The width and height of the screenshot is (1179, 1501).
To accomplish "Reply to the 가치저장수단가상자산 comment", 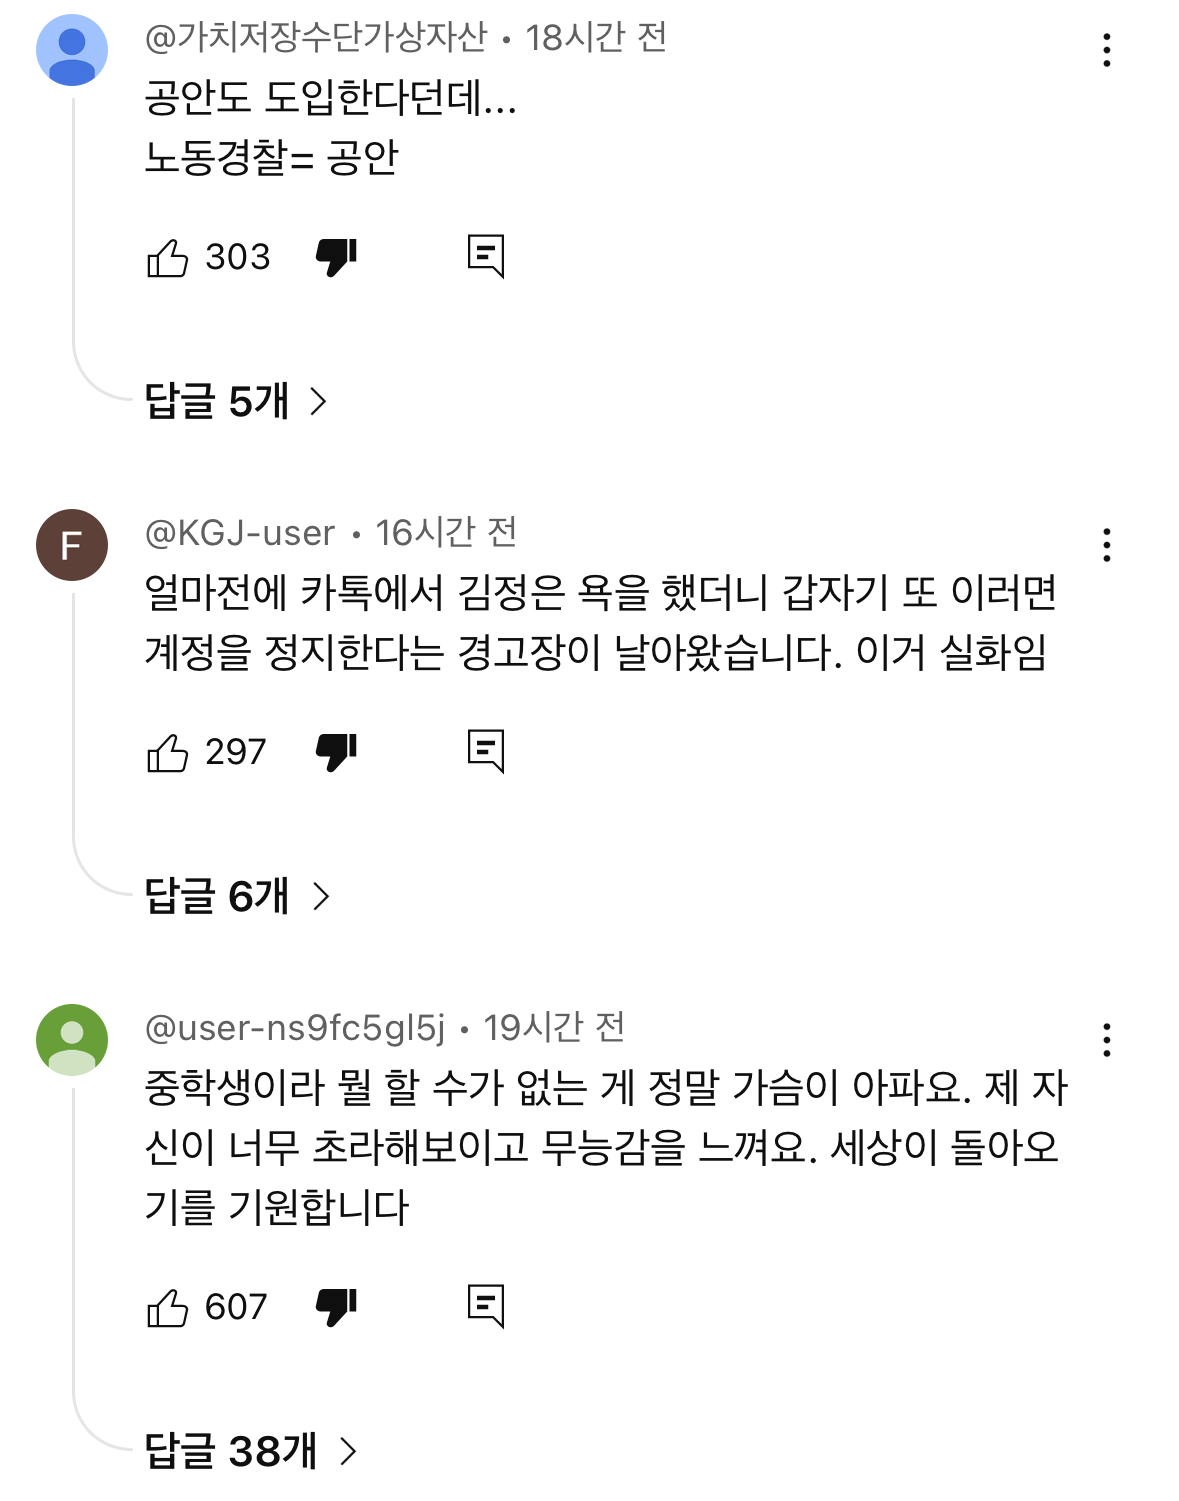I will click(x=486, y=257).
